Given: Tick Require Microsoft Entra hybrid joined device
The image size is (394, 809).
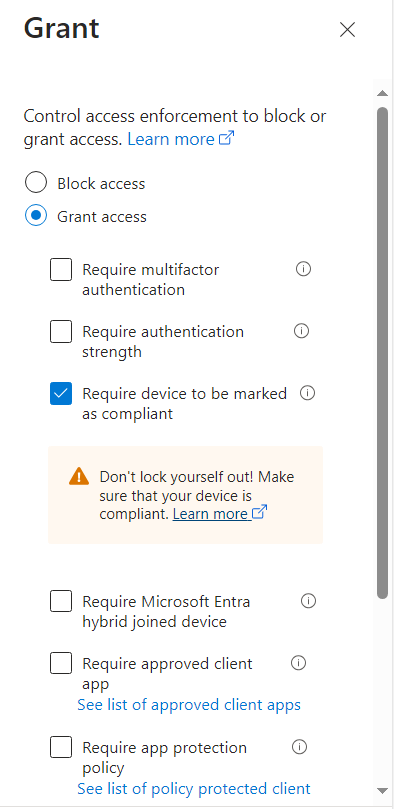Looking at the screenshot, I should [x=61, y=602].
